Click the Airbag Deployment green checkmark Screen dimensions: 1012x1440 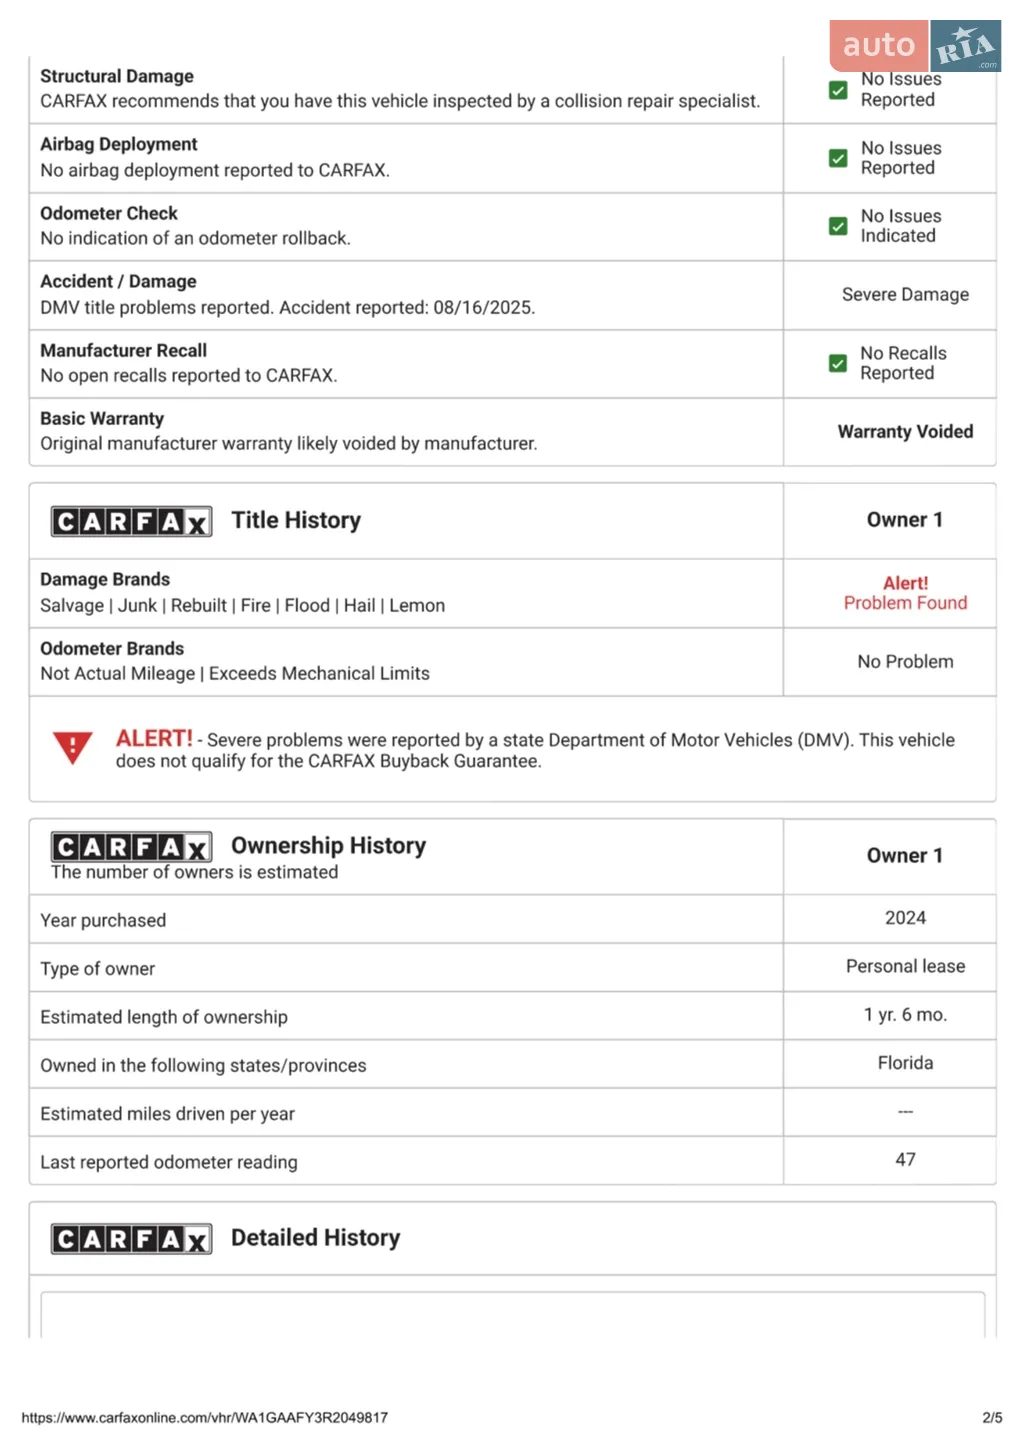point(838,158)
